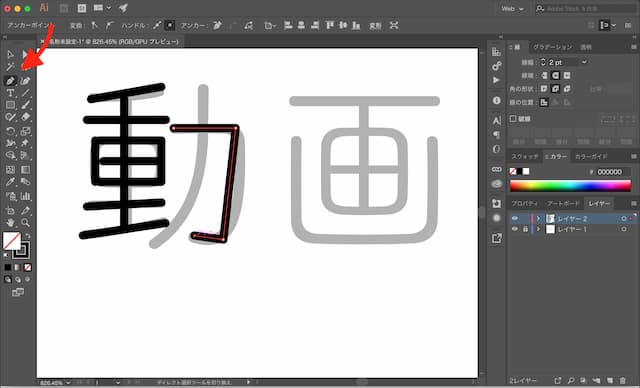The height and width of the screenshot is (388, 640).
Task: Select the Rotate tool
Action: click(10, 131)
